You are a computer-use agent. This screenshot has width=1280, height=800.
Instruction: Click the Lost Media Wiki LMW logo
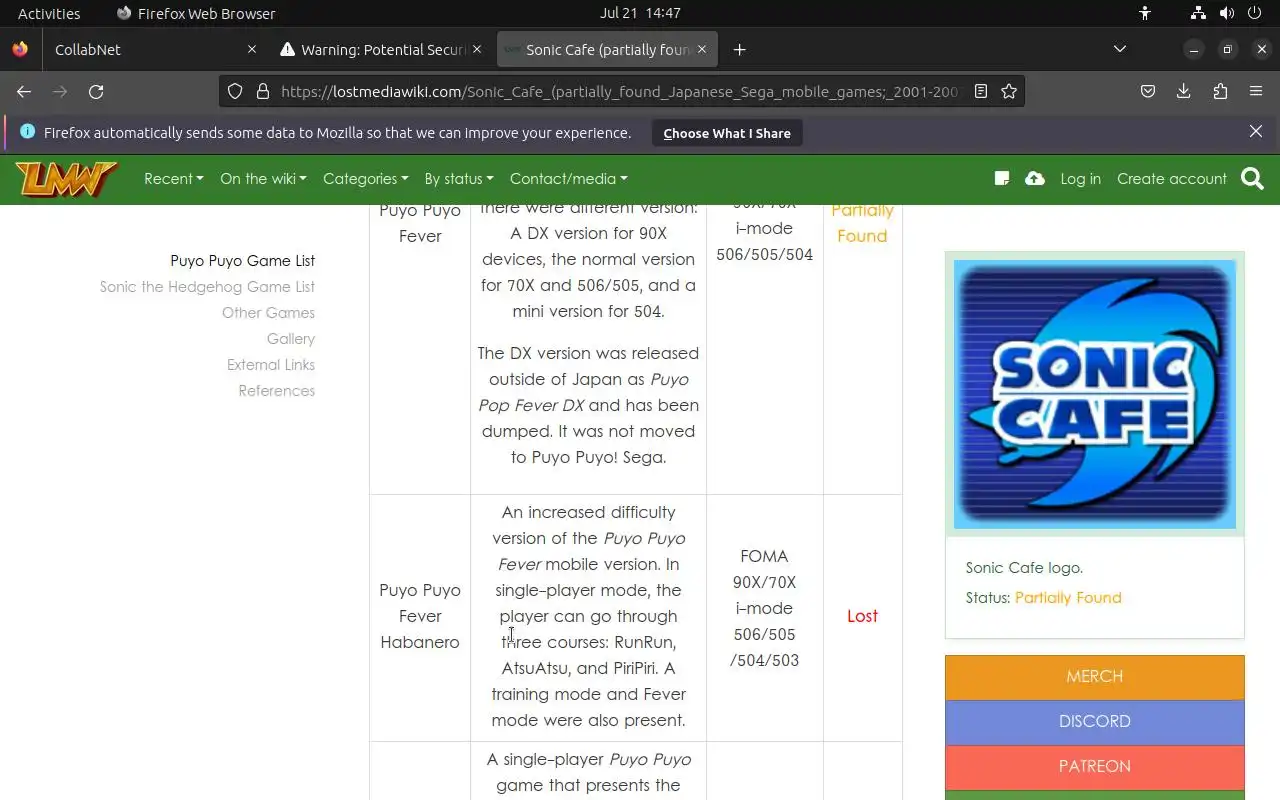pyautogui.click(x=67, y=179)
